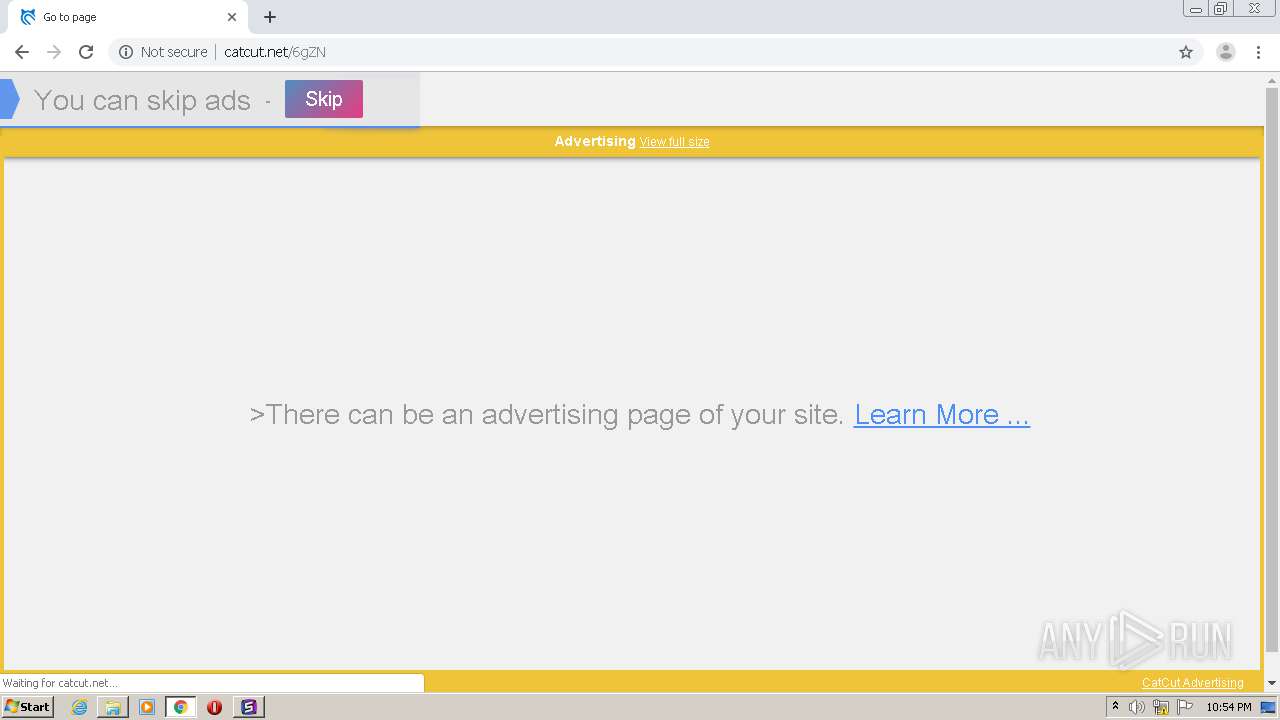Show hidden system tray icons

click(x=1115, y=707)
